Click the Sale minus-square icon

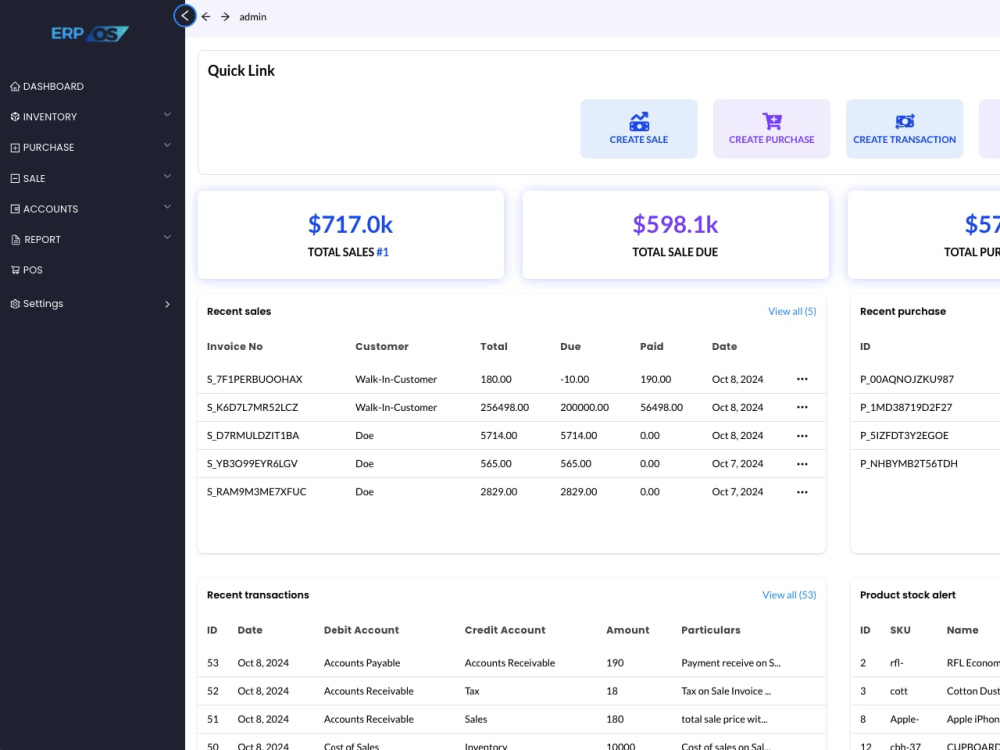click(x=15, y=179)
